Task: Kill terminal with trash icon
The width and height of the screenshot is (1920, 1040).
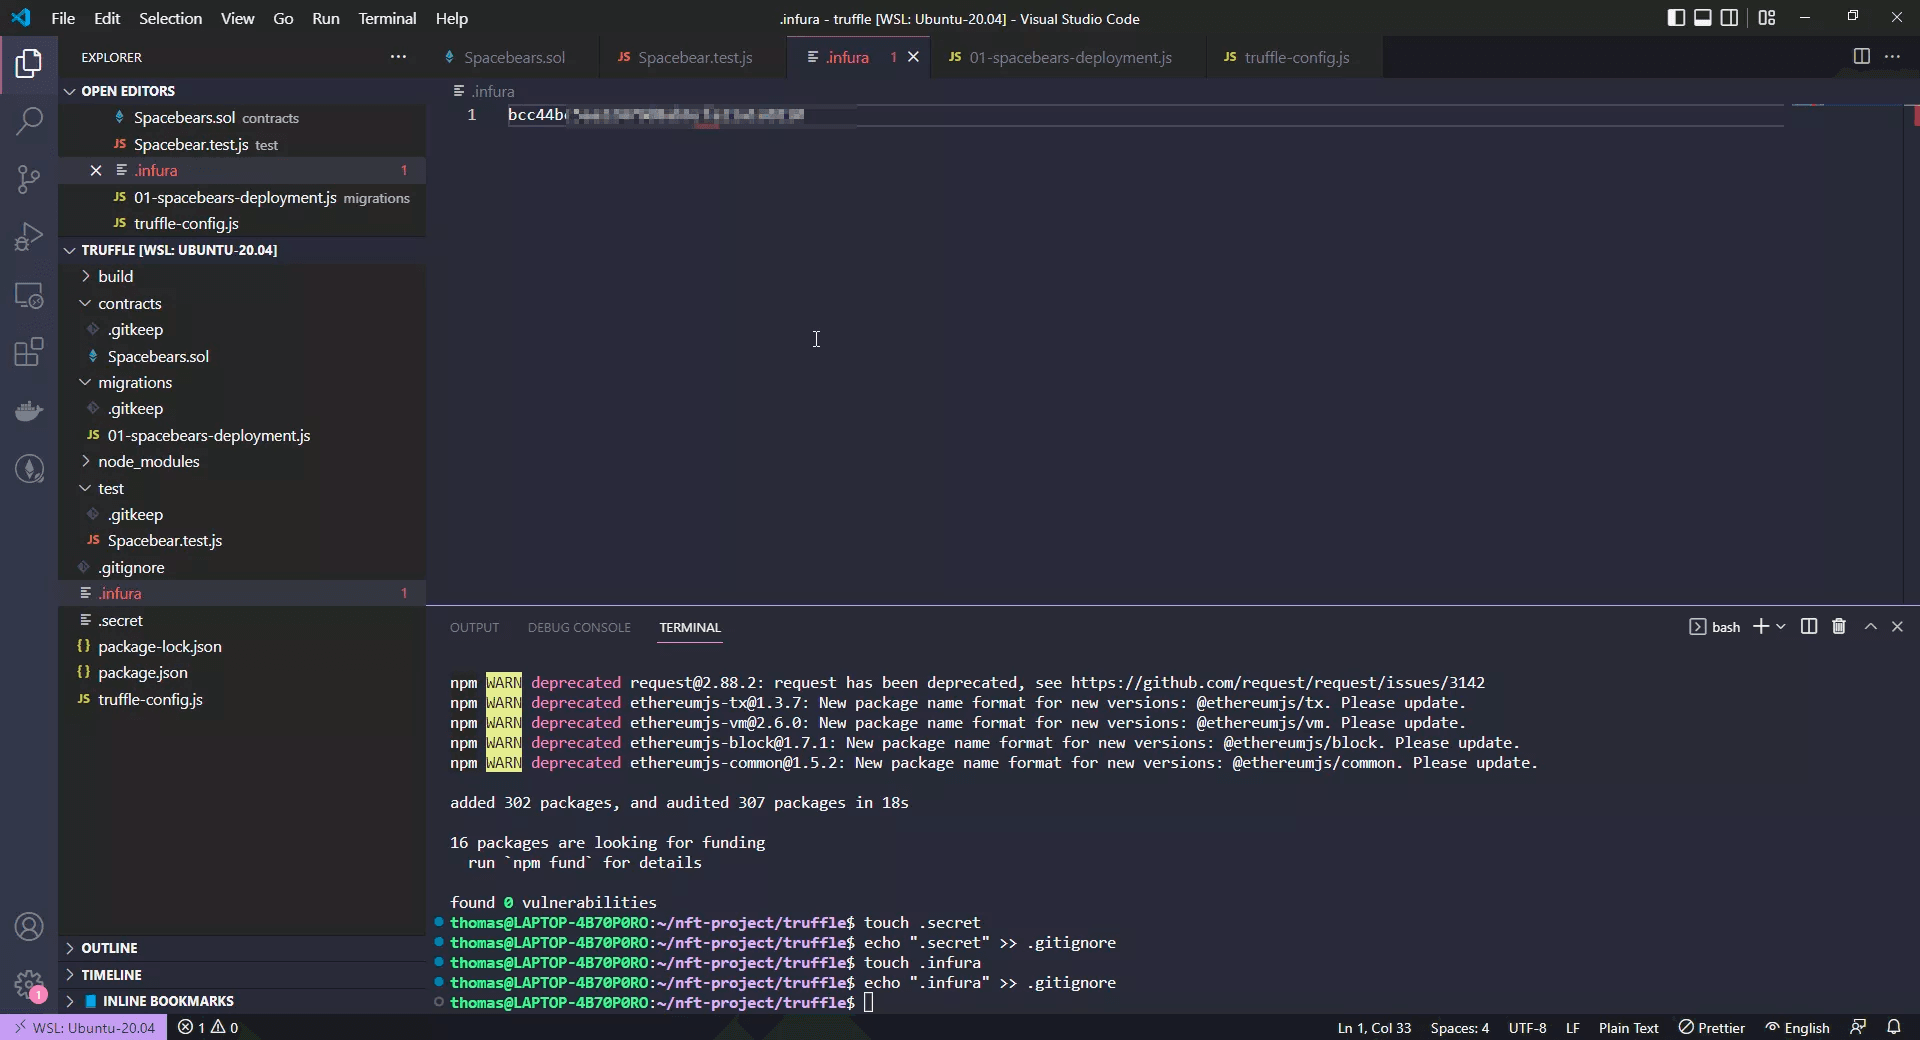Action: 1838,626
